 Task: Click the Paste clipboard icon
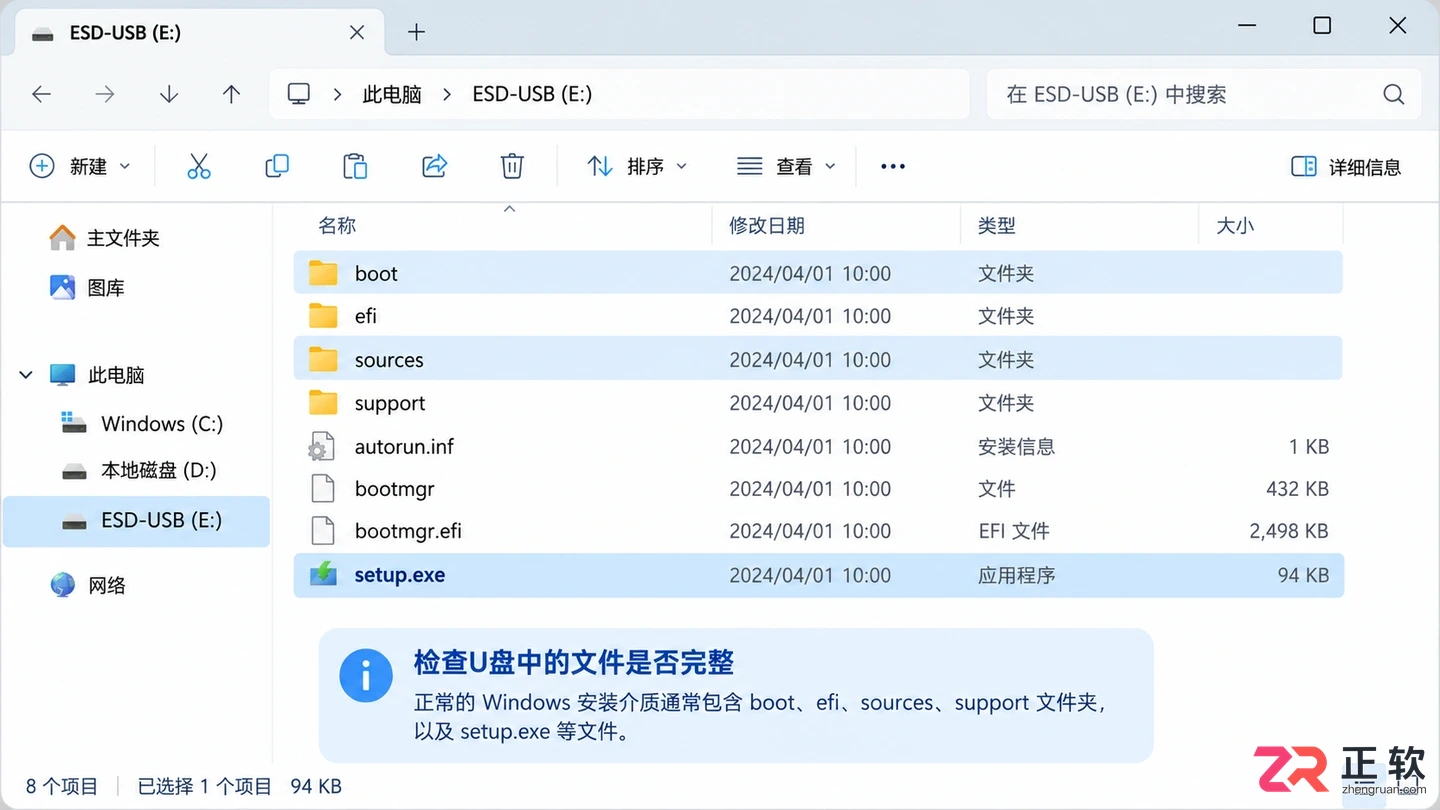[x=355, y=166]
